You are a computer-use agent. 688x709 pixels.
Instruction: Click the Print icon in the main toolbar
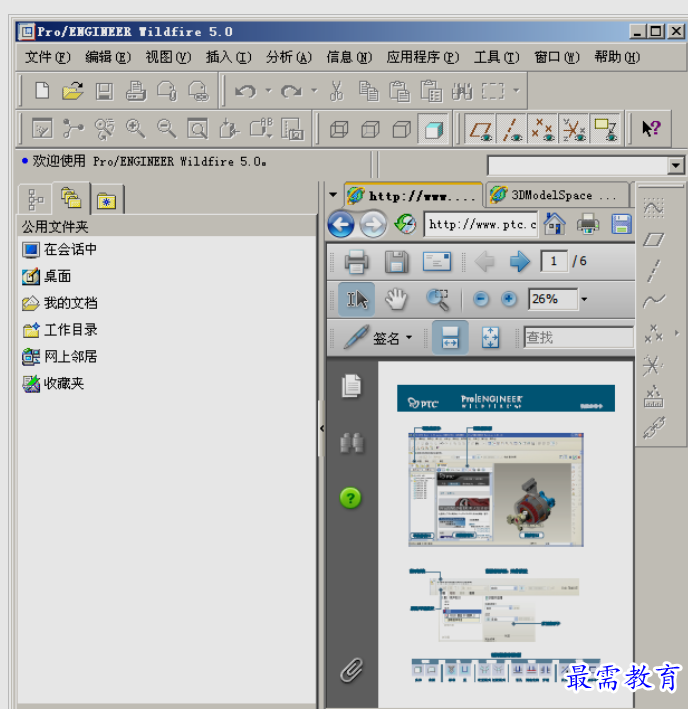coord(136,91)
